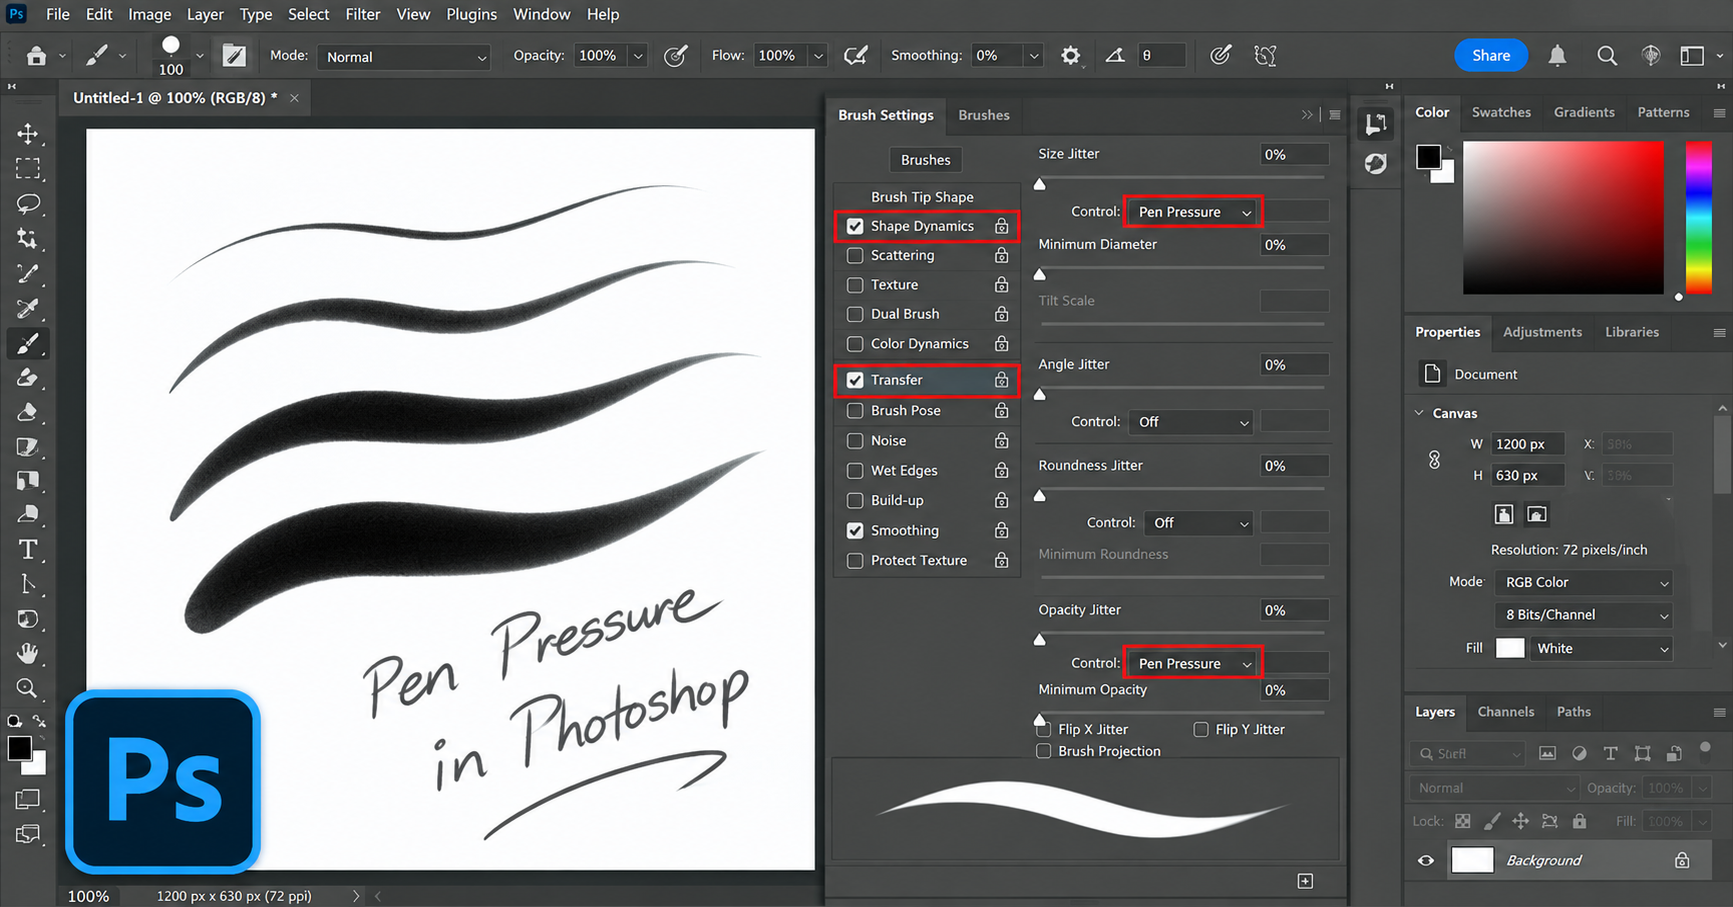
Task: Select the Hand tool
Action: (28, 653)
